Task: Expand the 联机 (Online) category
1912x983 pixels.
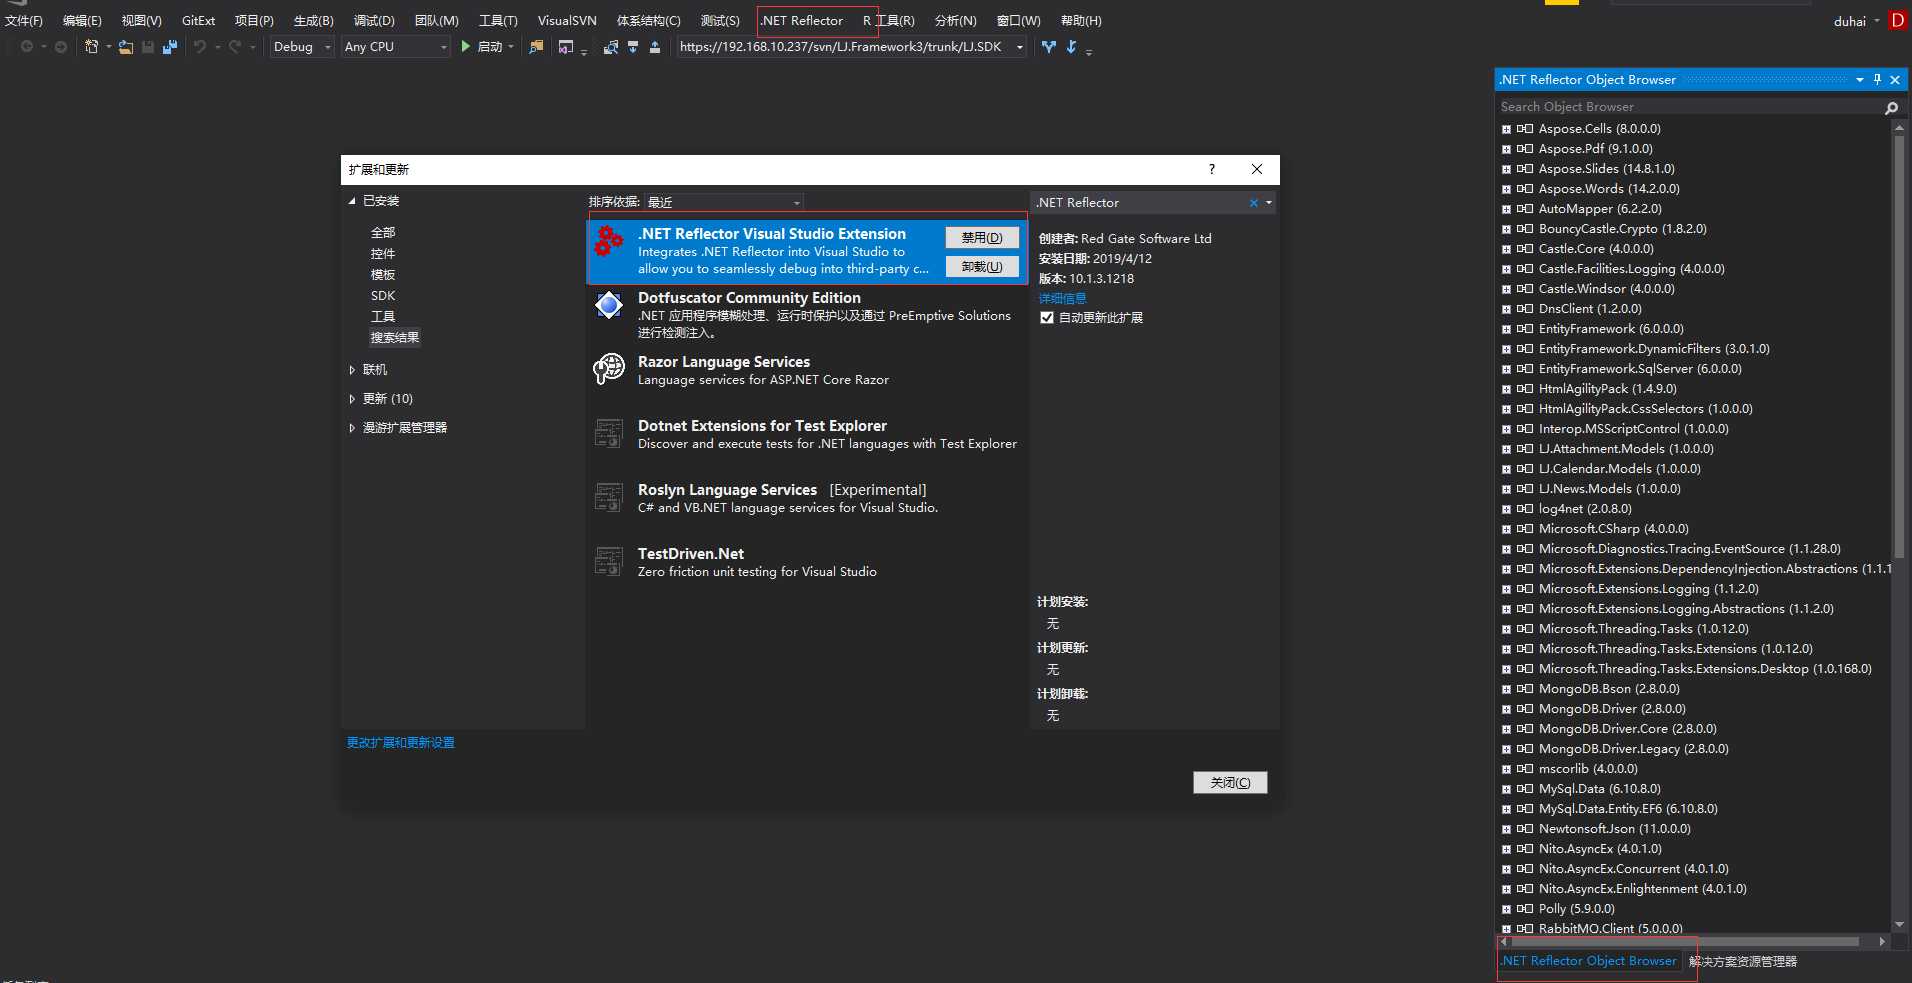Action: click(352, 370)
